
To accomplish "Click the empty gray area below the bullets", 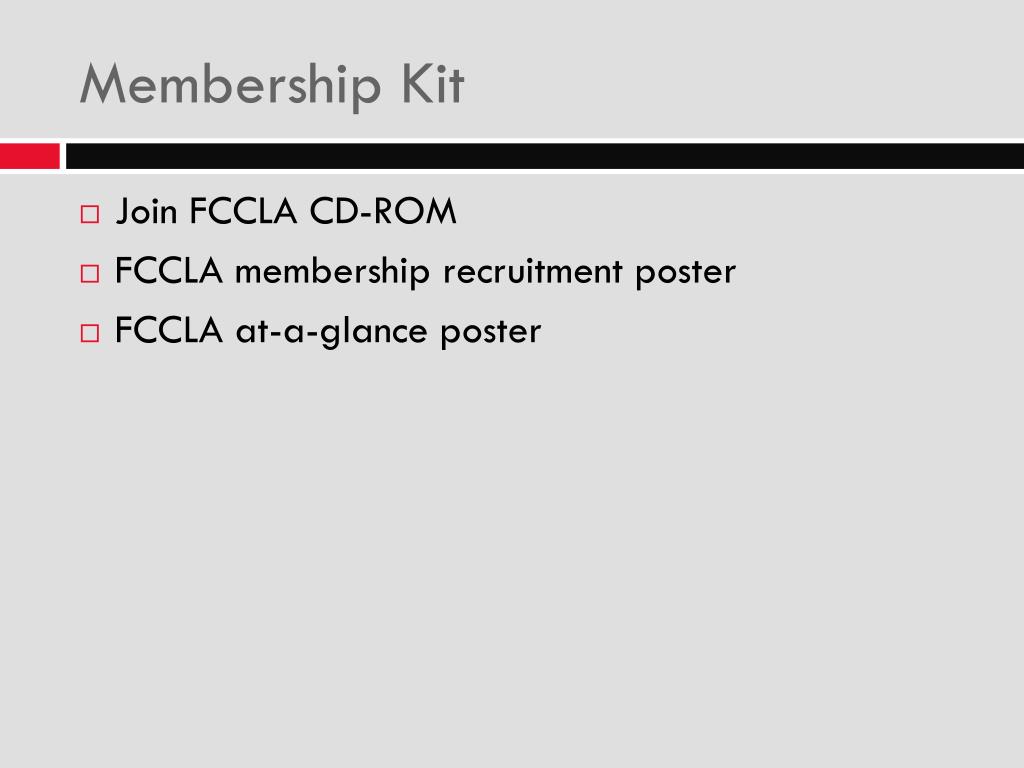I will [512, 555].
